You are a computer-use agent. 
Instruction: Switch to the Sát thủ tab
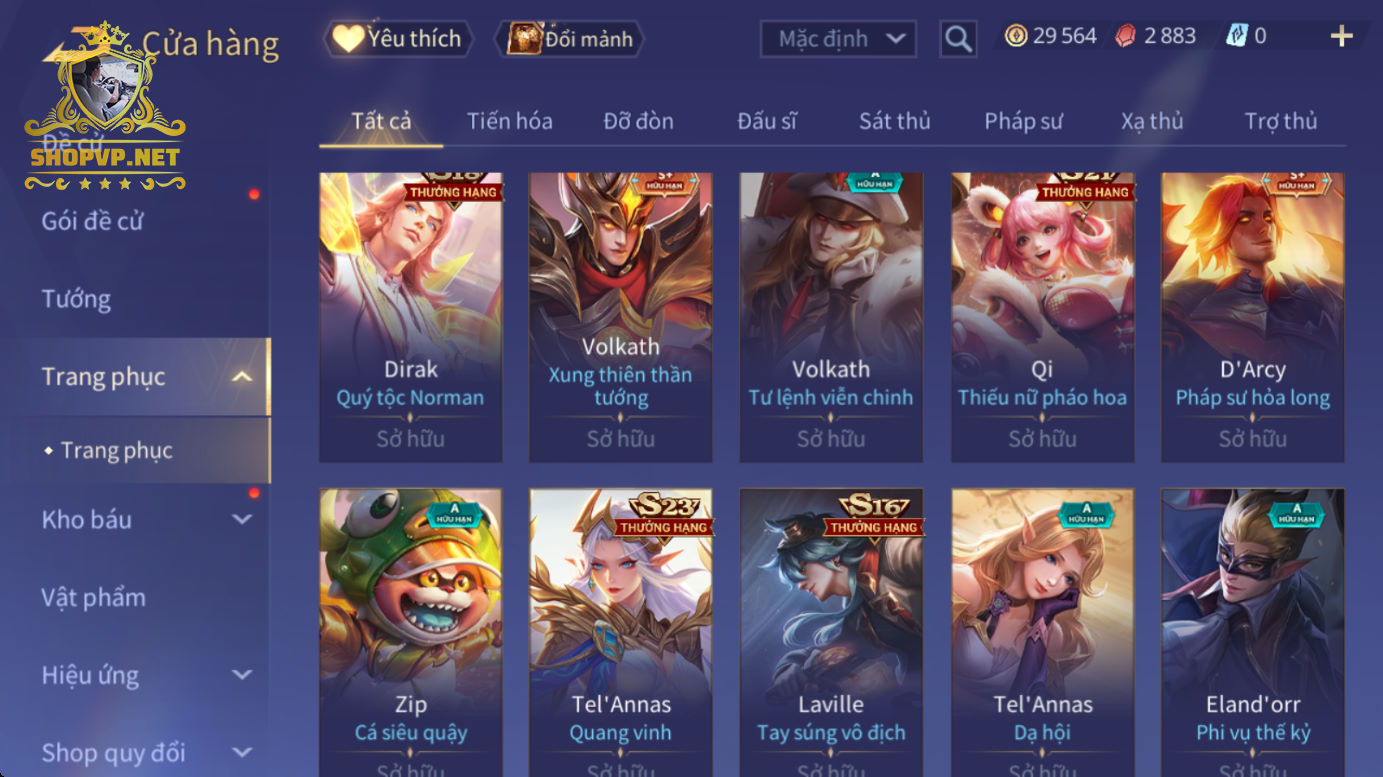(x=894, y=121)
